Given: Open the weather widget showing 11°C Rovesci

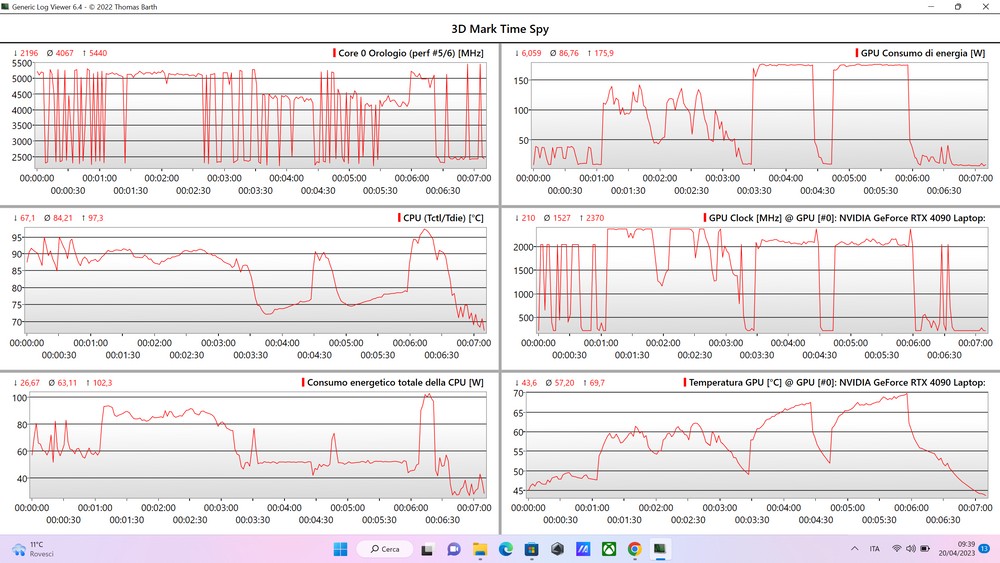Looking at the screenshot, I should 33,549.
